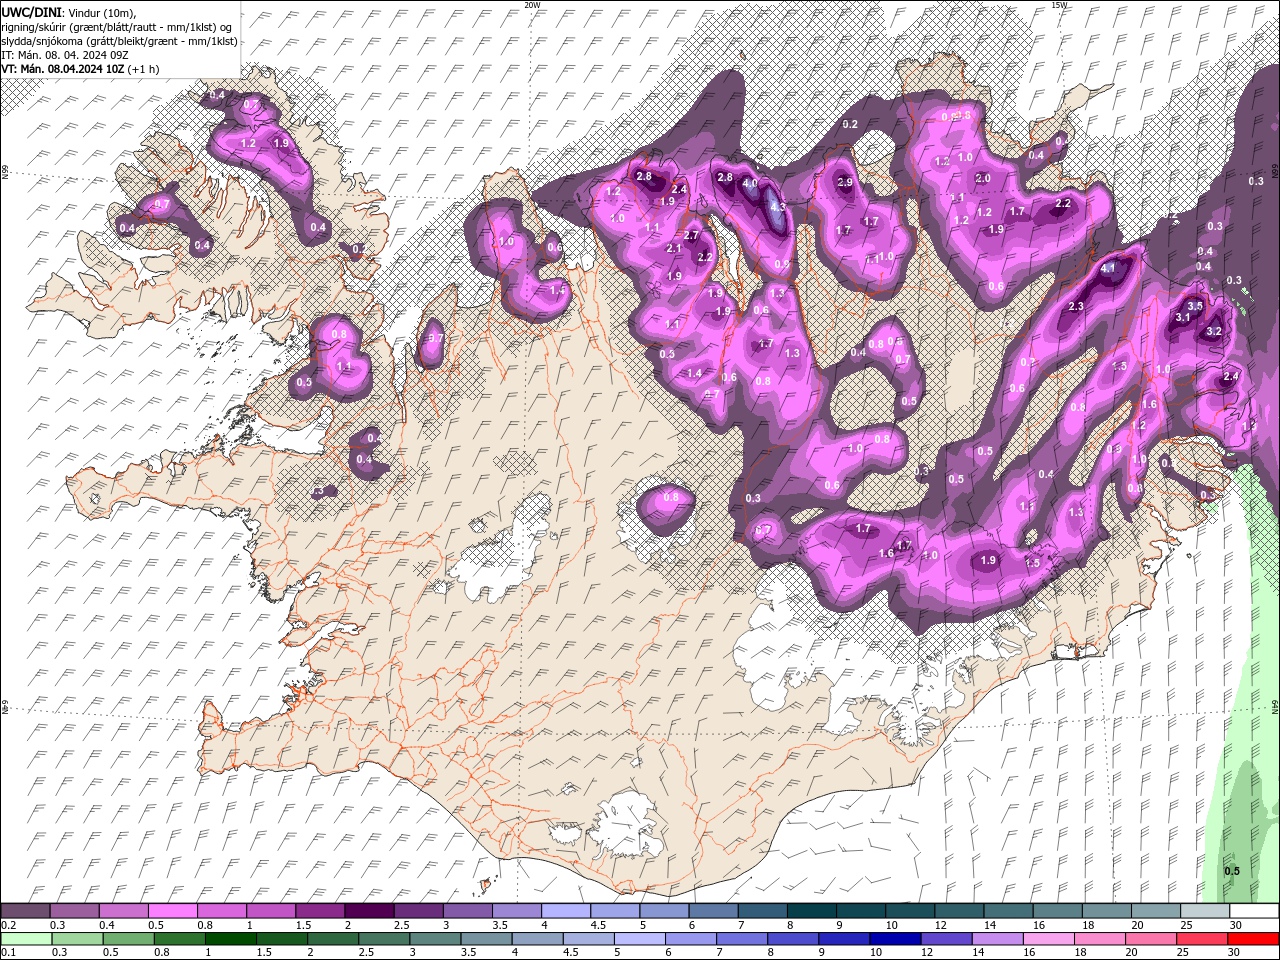Screen dimensions: 1280x960
Task: Click the 3.1 precipitation value on the map
Action: [1182, 317]
